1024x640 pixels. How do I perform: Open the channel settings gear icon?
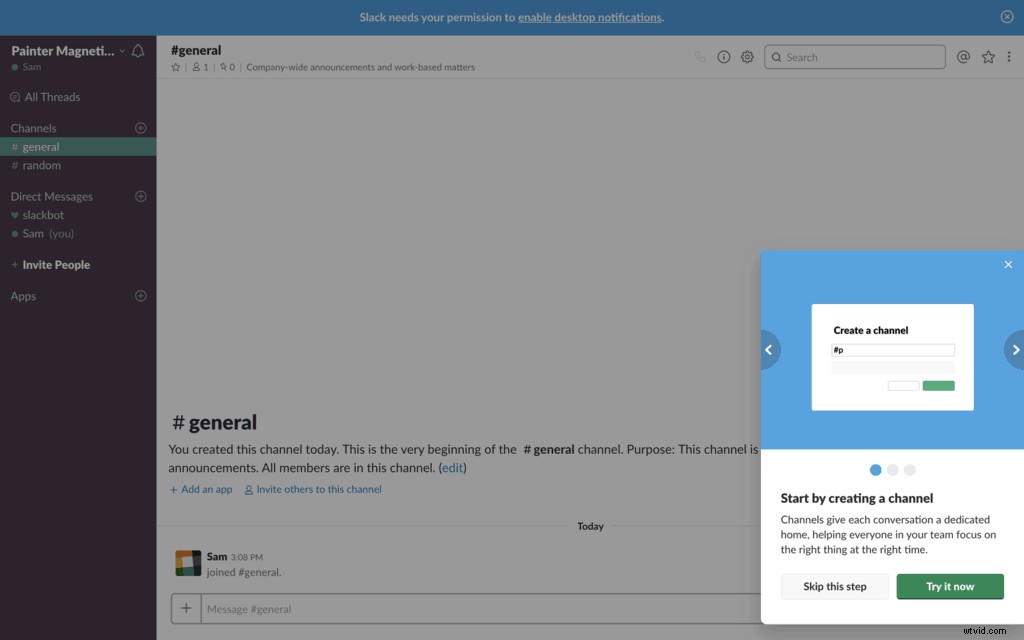coord(747,57)
